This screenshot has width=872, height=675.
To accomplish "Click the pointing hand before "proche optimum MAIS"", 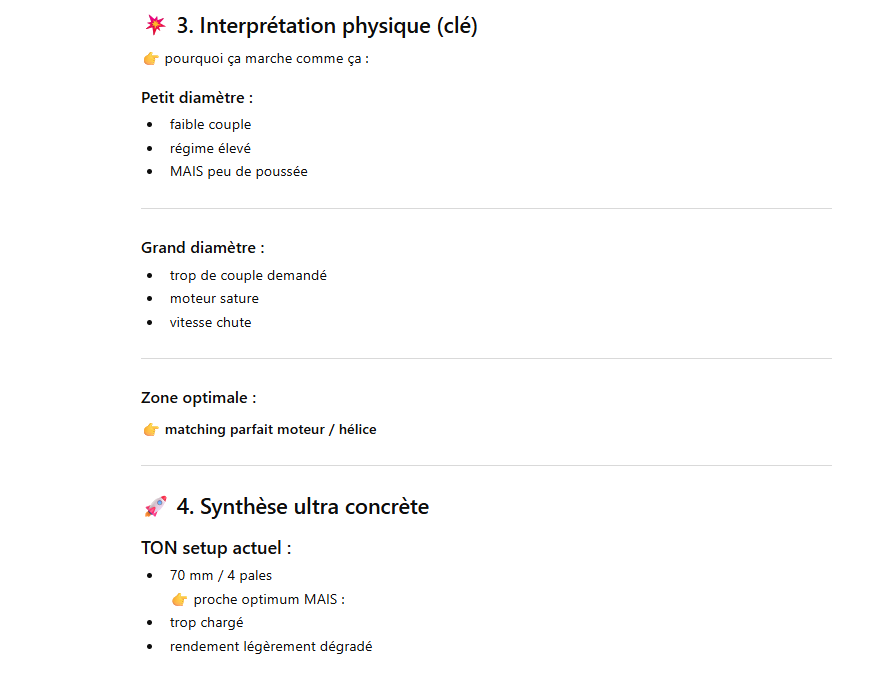I will pyautogui.click(x=180, y=600).
